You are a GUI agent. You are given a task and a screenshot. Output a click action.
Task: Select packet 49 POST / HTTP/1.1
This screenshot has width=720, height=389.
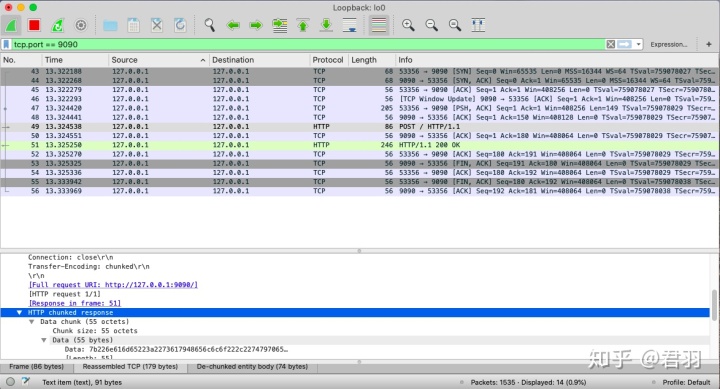tap(360, 127)
